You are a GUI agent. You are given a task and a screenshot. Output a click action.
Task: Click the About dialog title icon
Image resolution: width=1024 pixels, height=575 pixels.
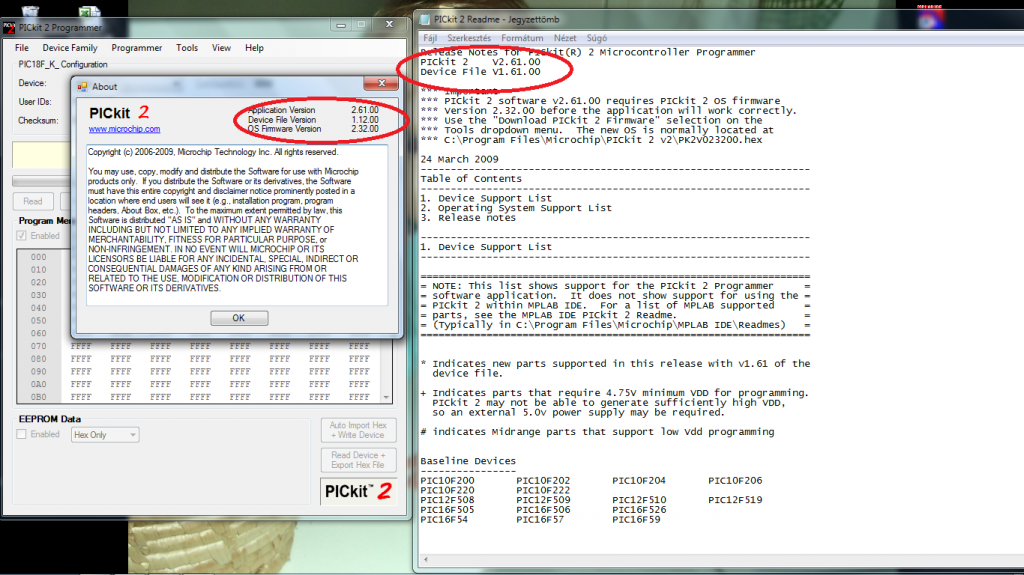[82, 86]
